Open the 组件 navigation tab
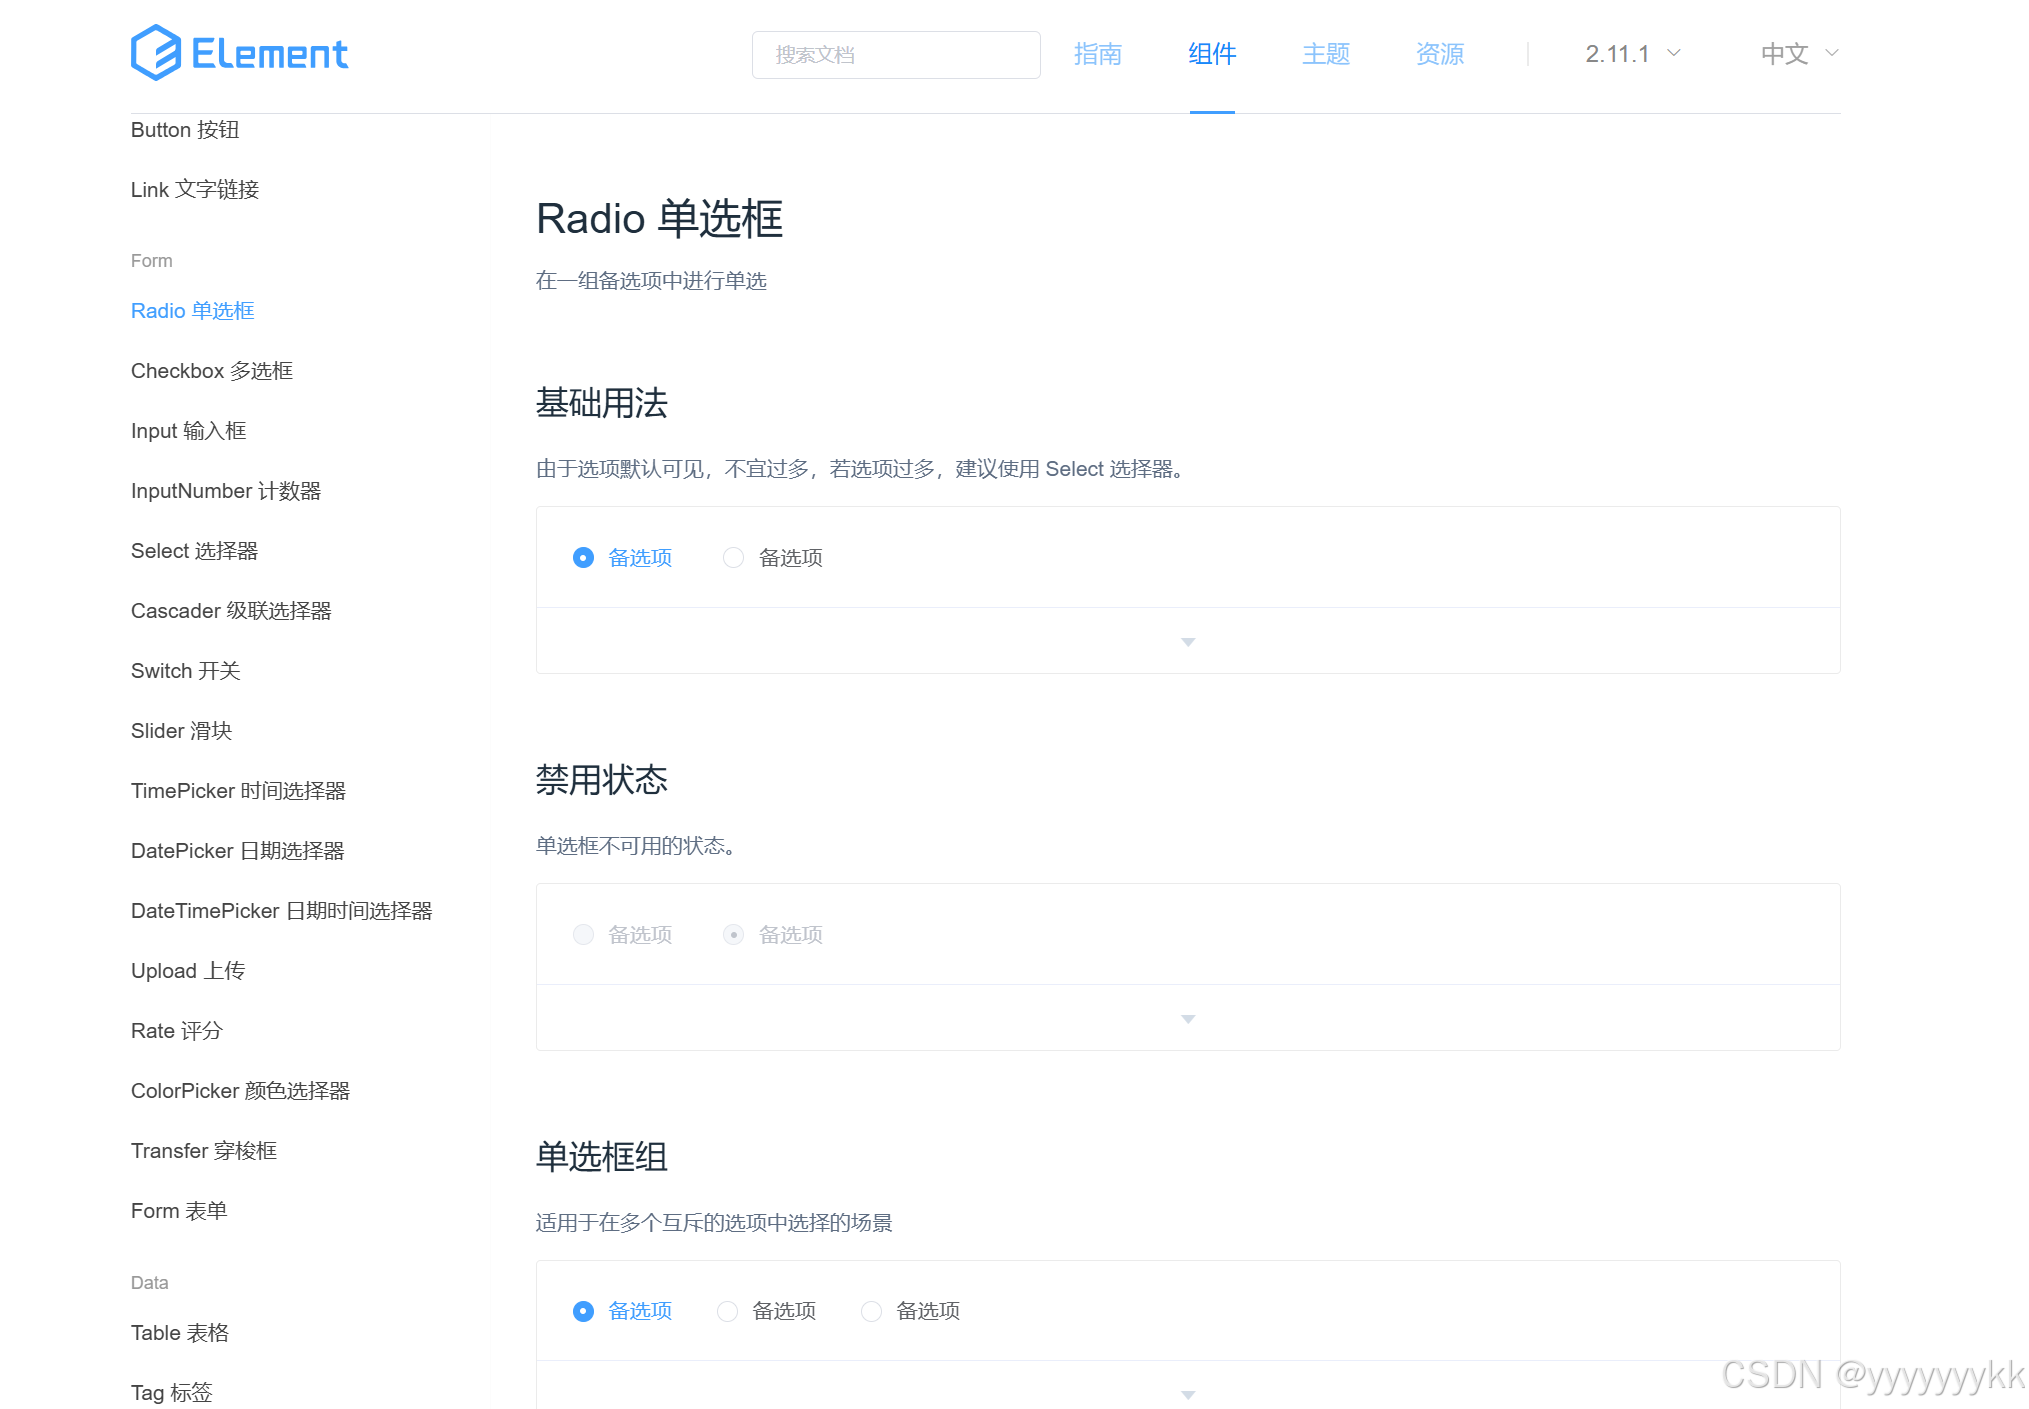Image resolution: width=2029 pixels, height=1409 pixels. click(x=1212, y=54)
